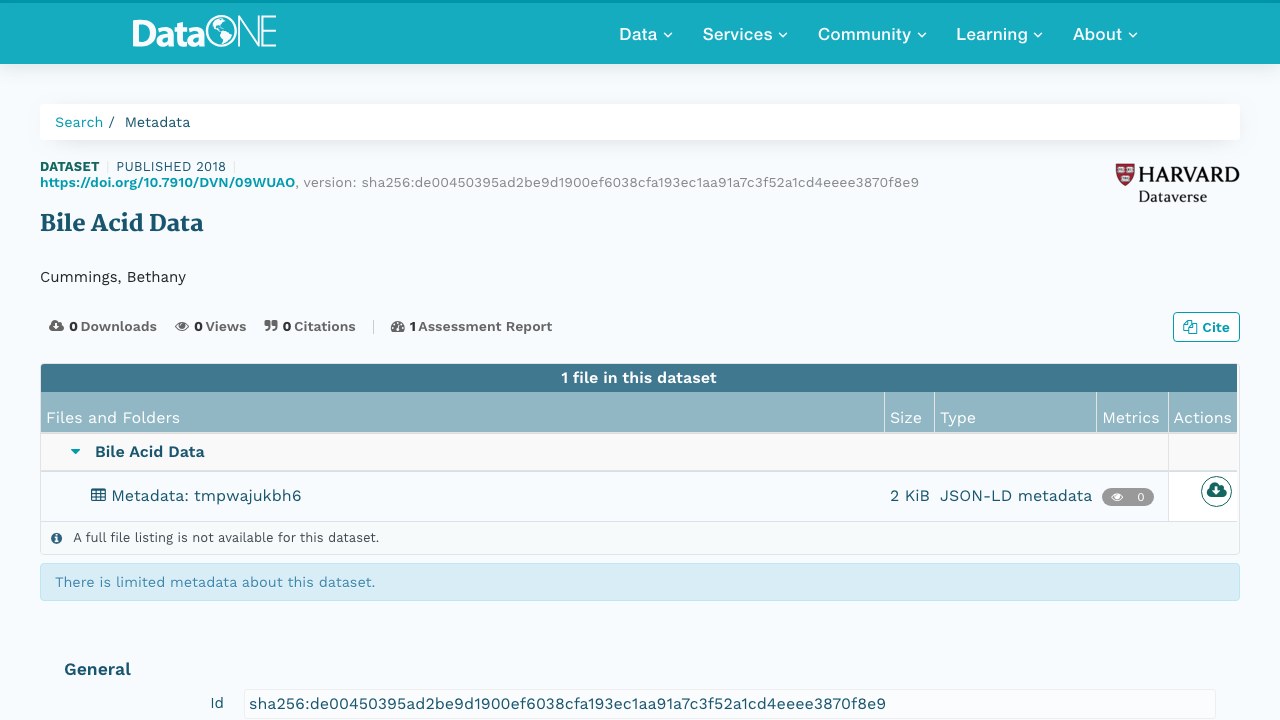Click the 2 KiB file size
This screenshot has width=1280, height=720.
point(910,496)
